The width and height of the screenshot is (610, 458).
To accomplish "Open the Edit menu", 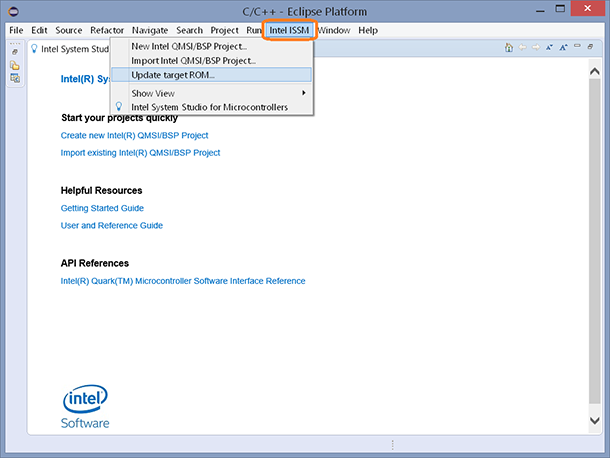I will (x=39, y=30).
